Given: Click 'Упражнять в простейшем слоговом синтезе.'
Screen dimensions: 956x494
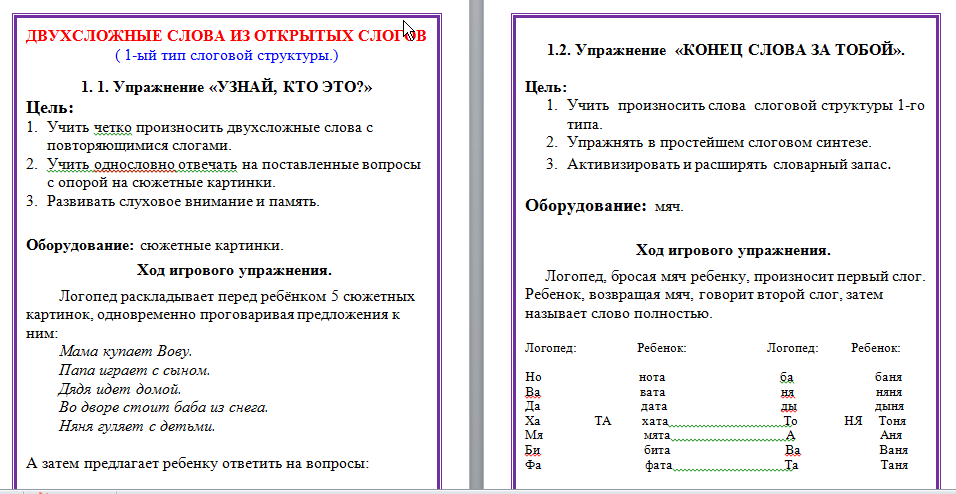Looking at the screenshot, I should (719, 143).
